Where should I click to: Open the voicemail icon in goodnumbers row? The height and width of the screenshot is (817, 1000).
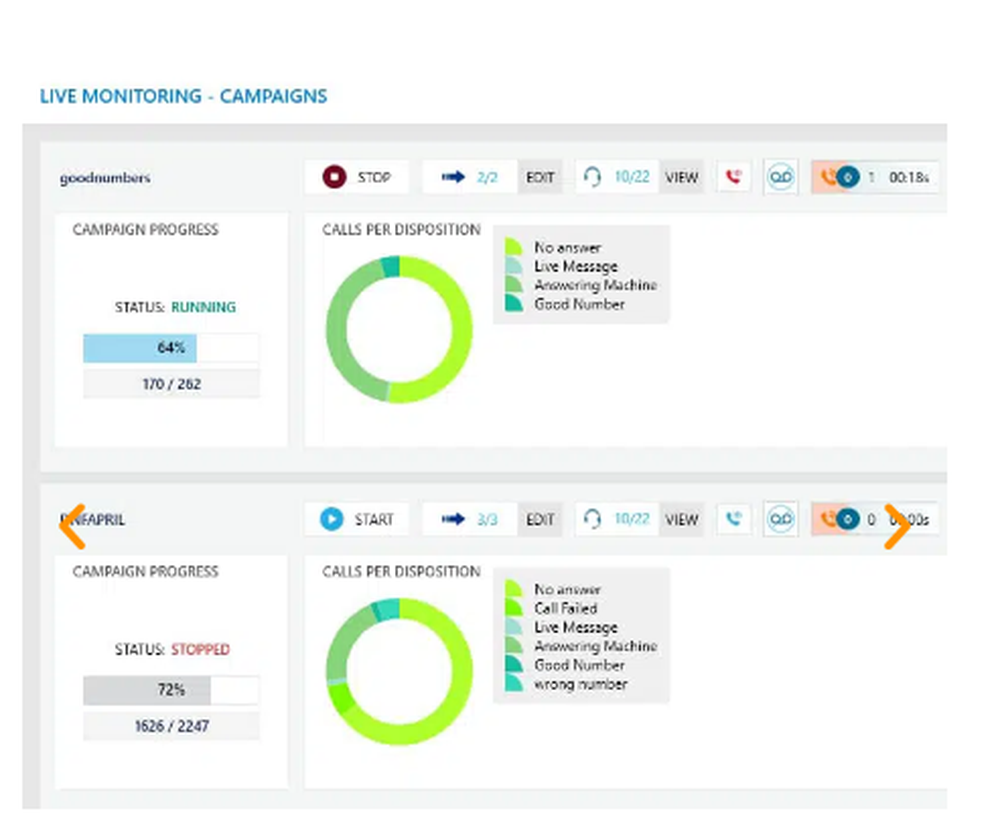pyautogui.click(x=781, y=177)
